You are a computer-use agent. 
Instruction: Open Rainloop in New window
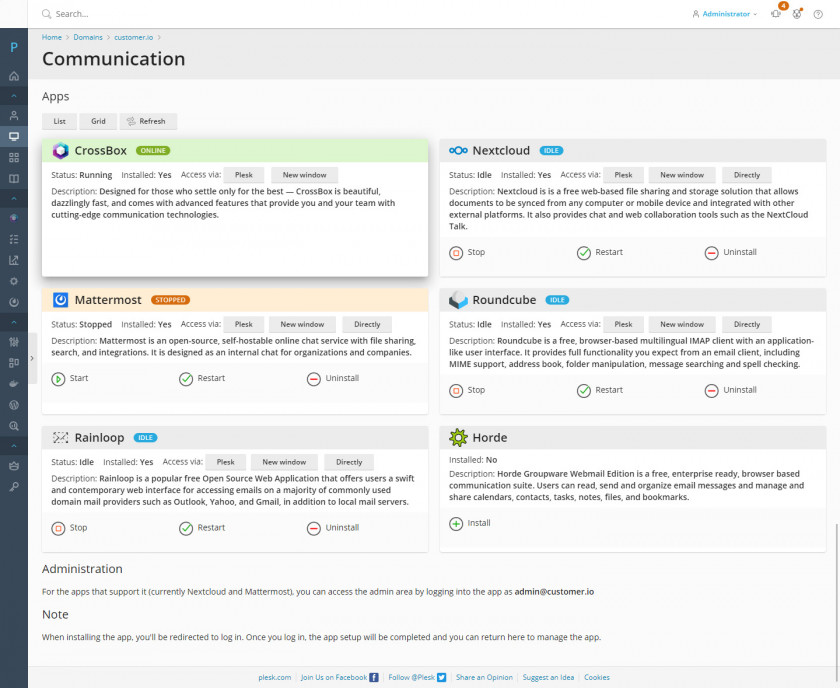284,462
